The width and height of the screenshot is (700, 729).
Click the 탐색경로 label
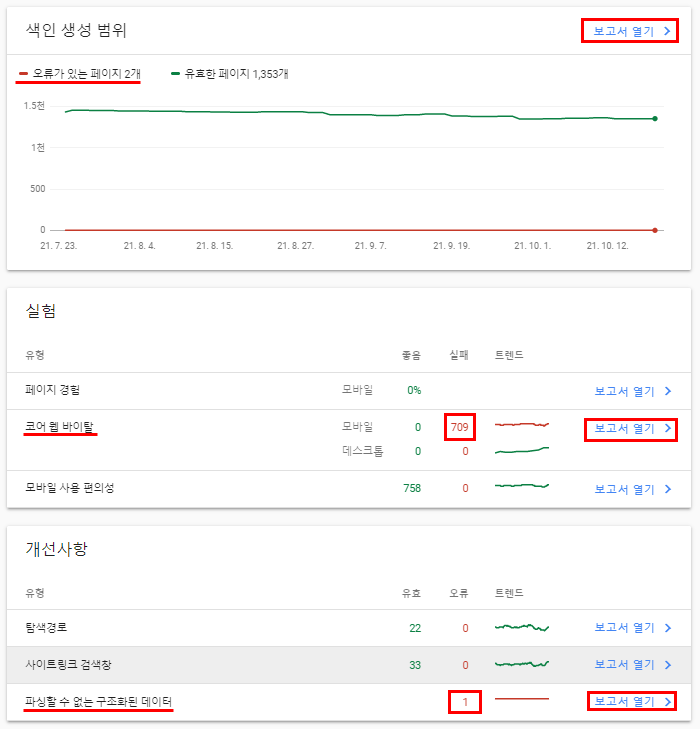[x=46, y=627]
